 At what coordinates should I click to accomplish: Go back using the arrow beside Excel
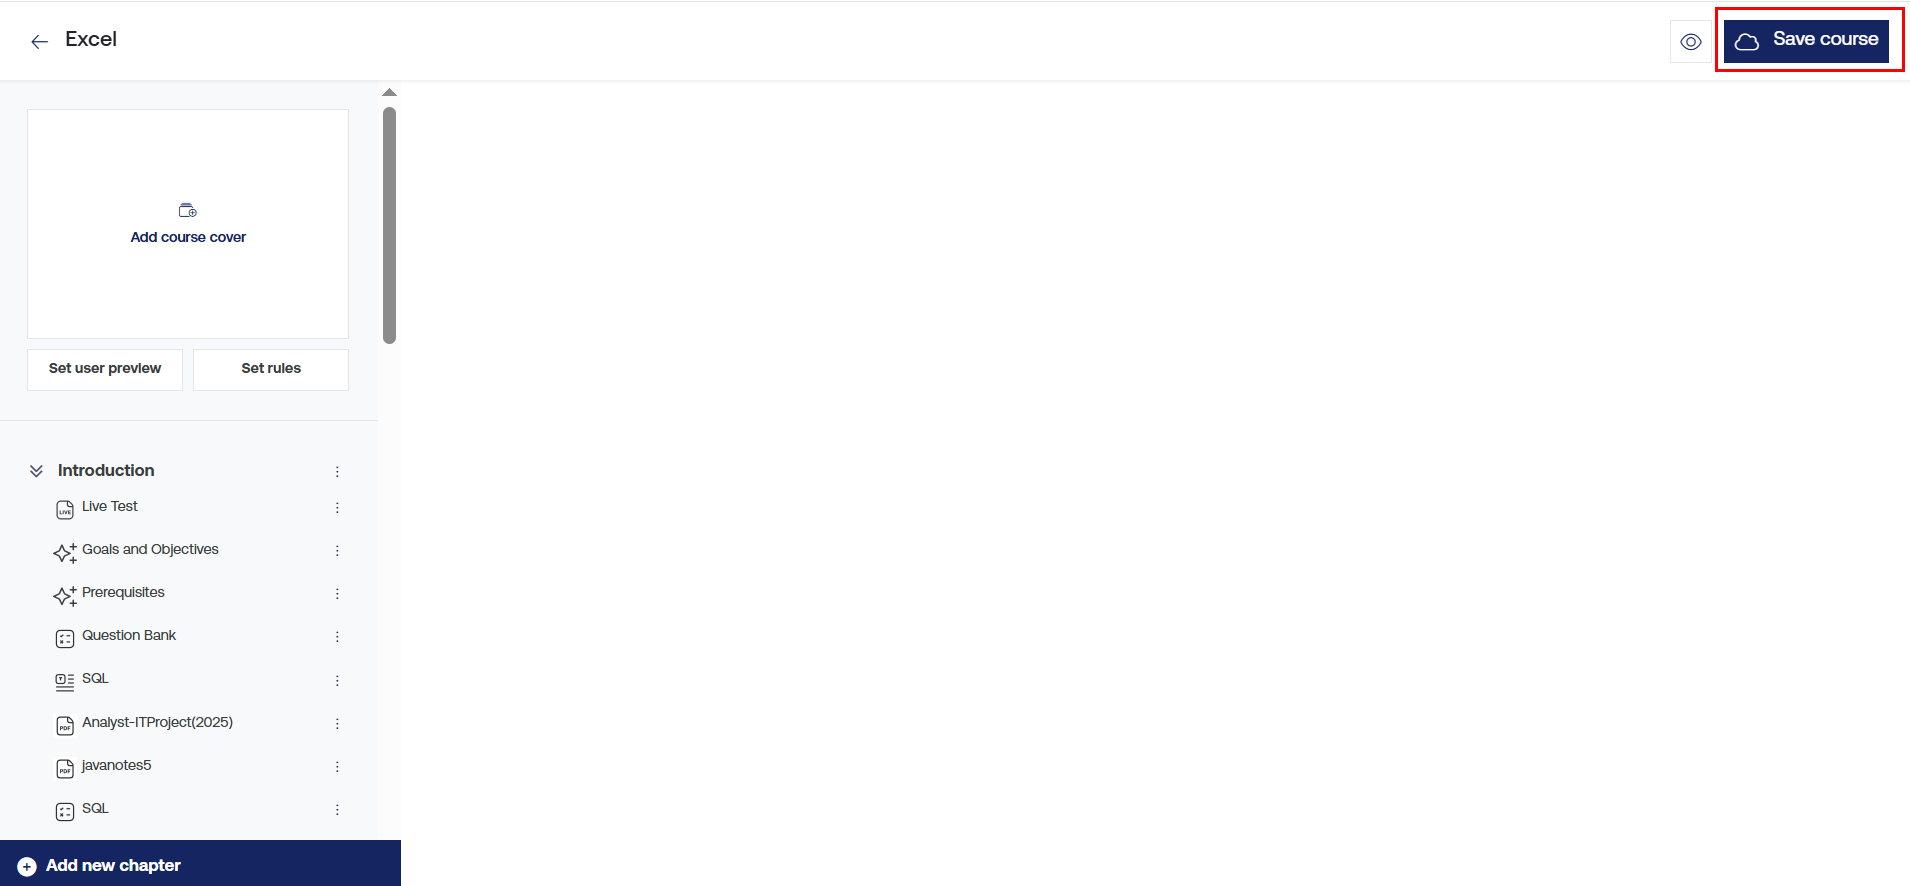(x=39, y=41)
